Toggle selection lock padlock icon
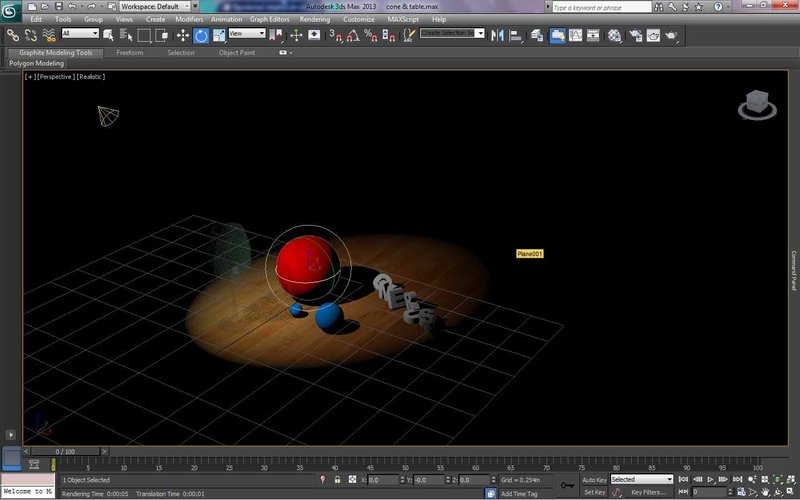The width and height of the screenshot is (800, 500). 337,480
